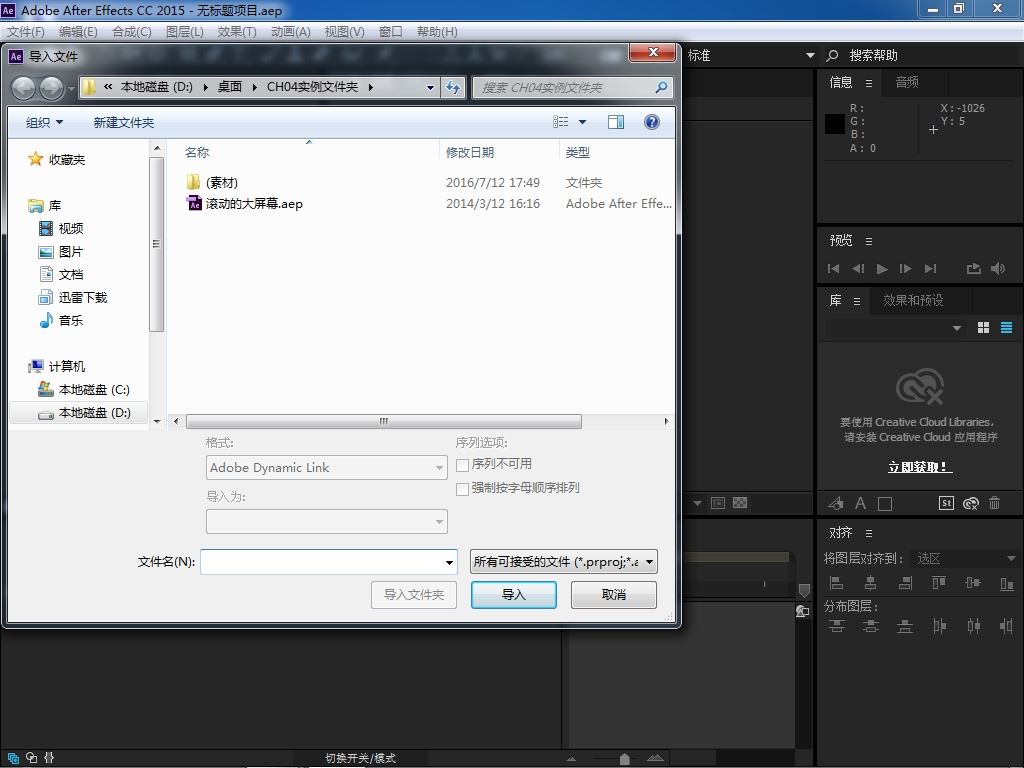1024x768 pixels.
Task: Open the Align panel menu icon
Action: (x=869, y=534)
